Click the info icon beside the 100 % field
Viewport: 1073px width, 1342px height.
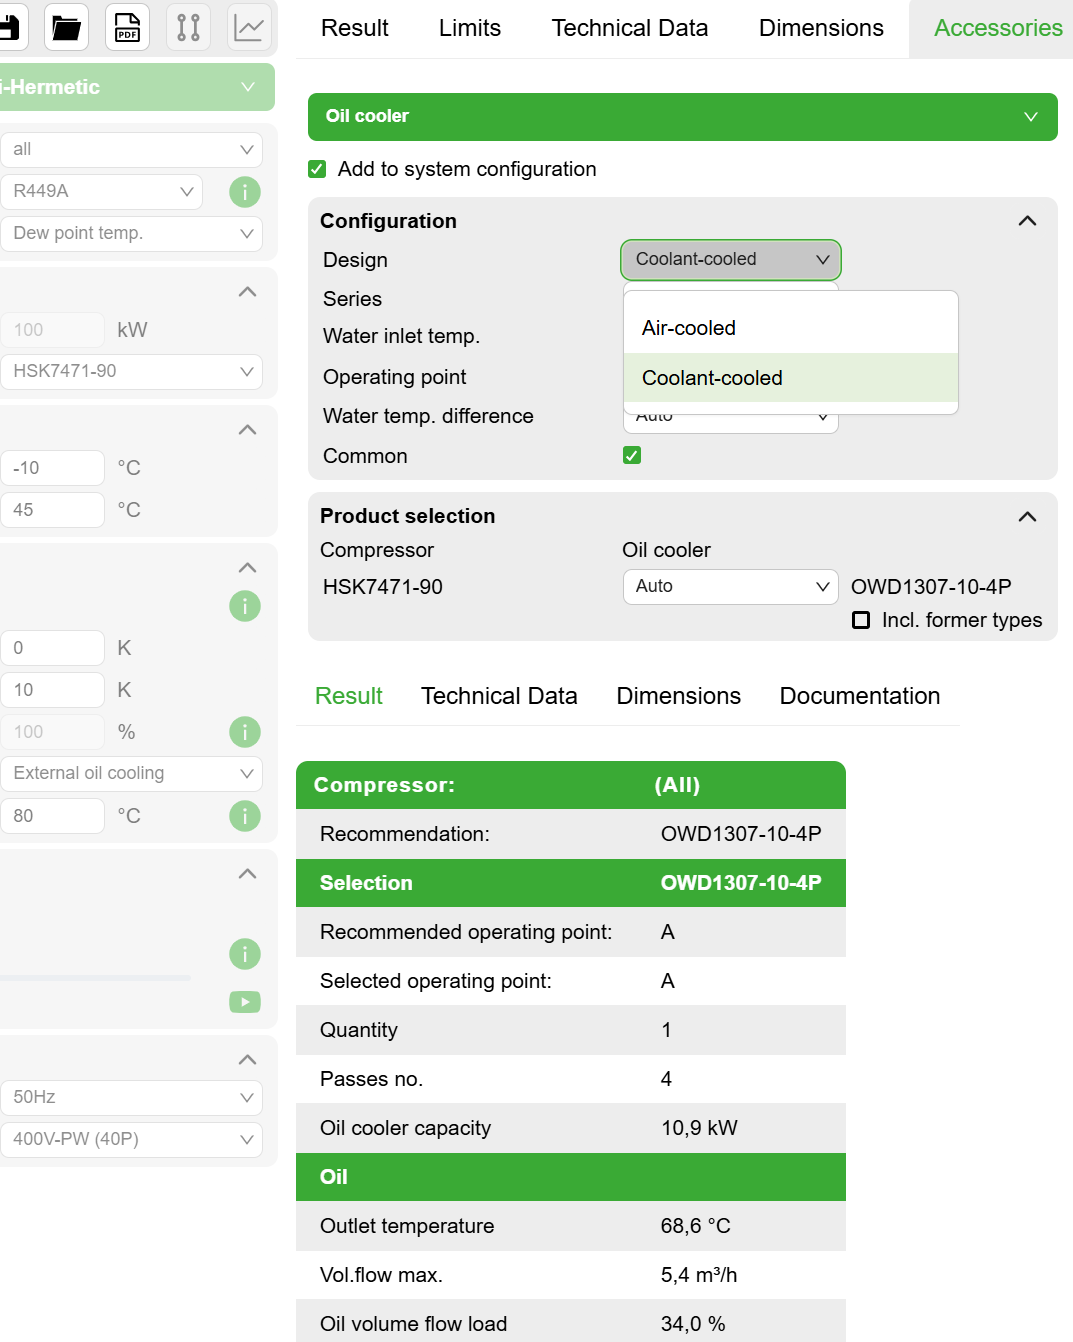coord(245,732)
